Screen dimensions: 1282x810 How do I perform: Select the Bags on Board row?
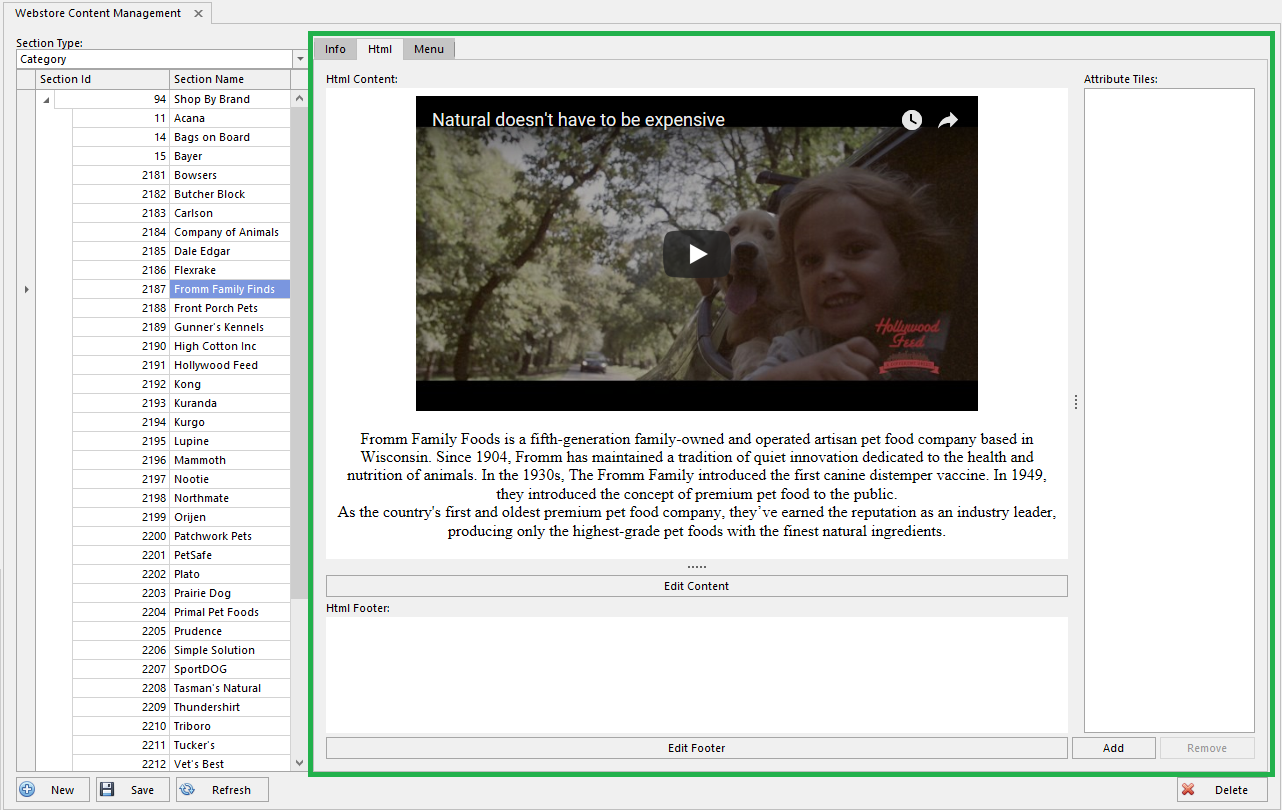[x=181, y=137]
